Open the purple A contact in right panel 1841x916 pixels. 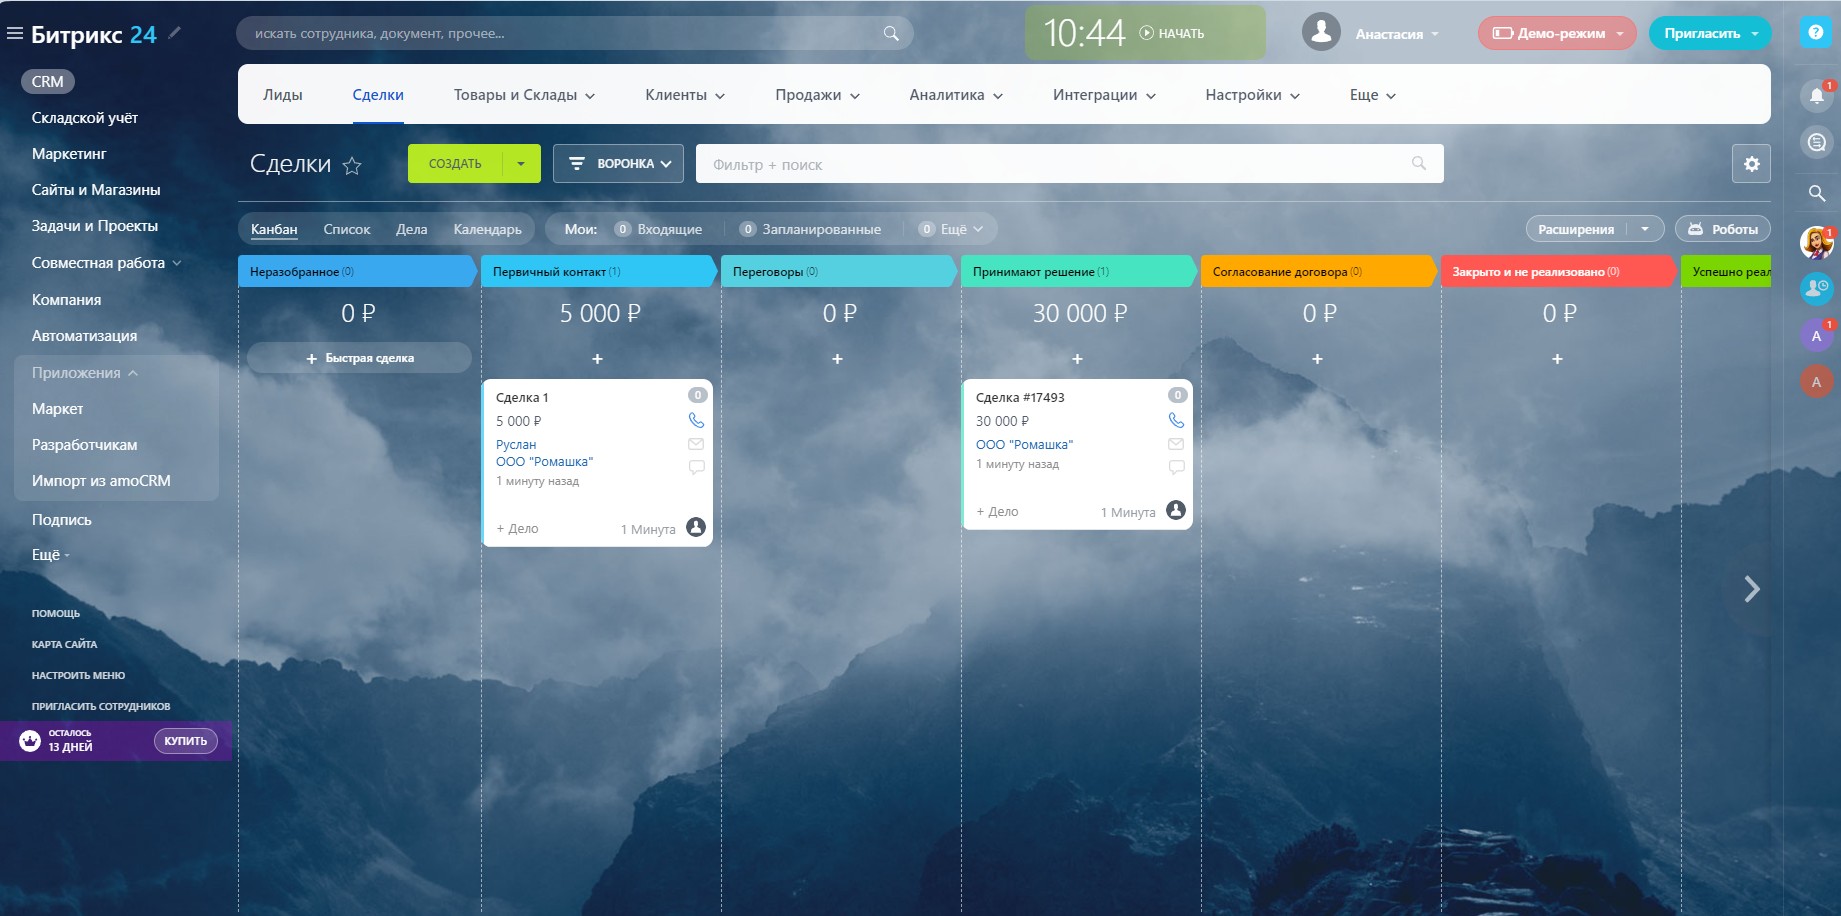pos(1816,336)
